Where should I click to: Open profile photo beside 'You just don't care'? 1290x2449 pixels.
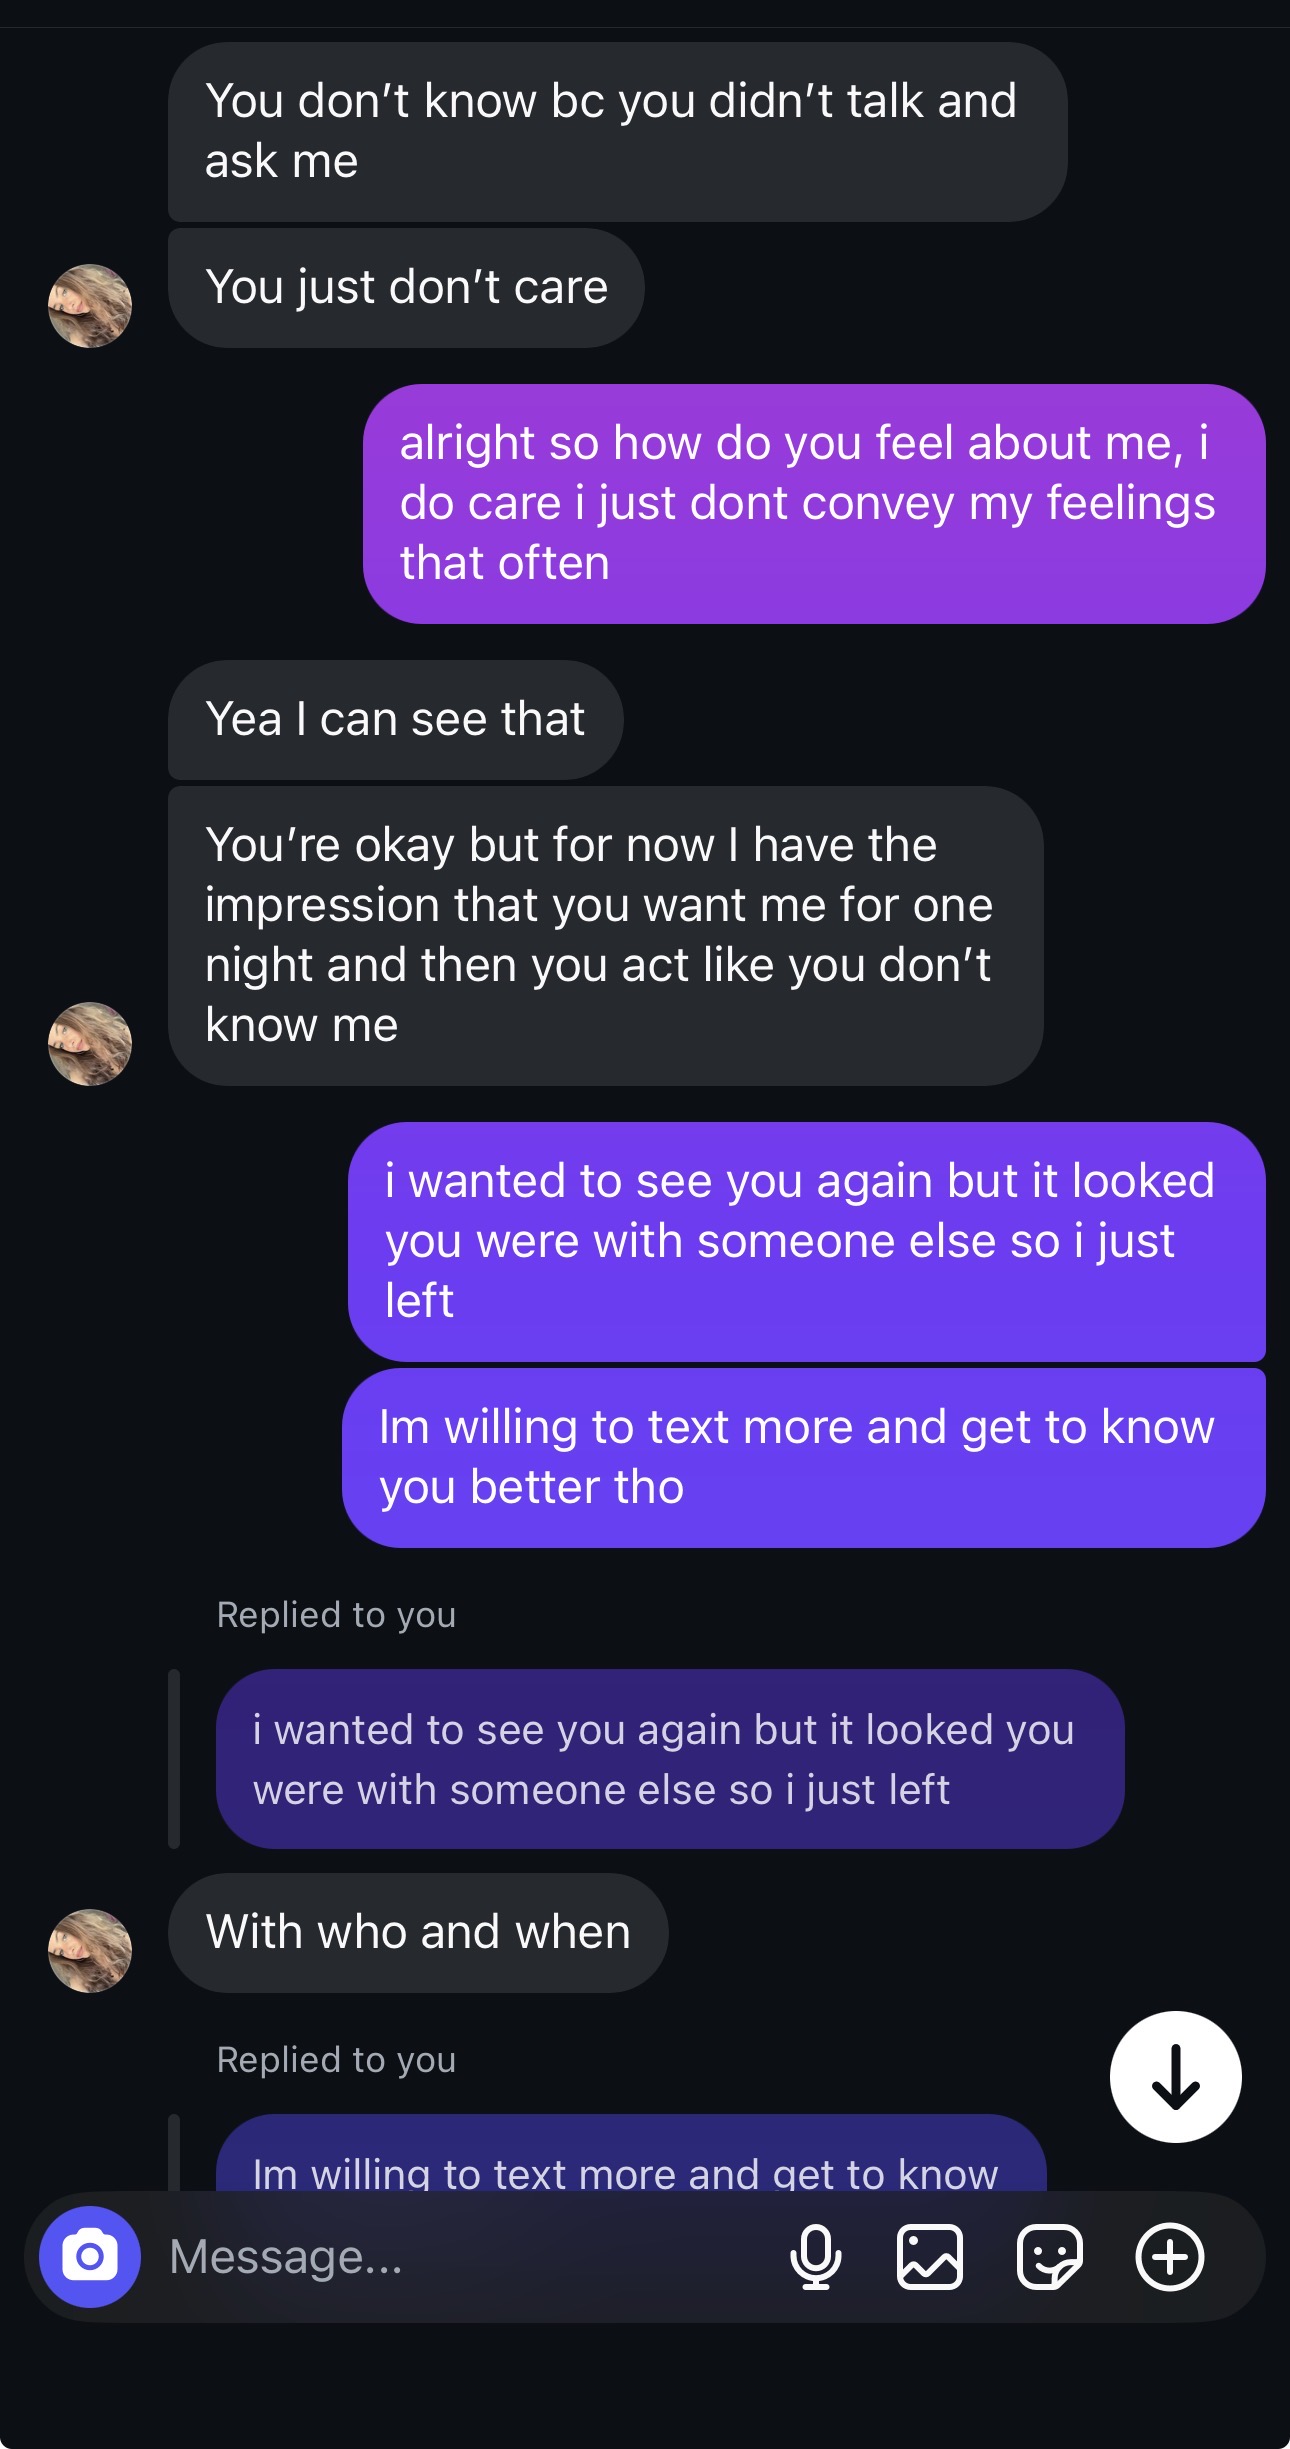coord(90,306)
